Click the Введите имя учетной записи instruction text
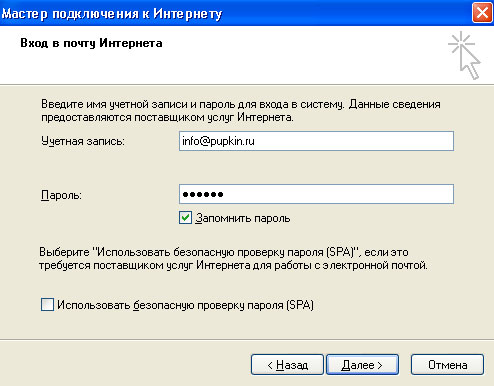This screenshot has width=494, height=386. tap(241, 111)
